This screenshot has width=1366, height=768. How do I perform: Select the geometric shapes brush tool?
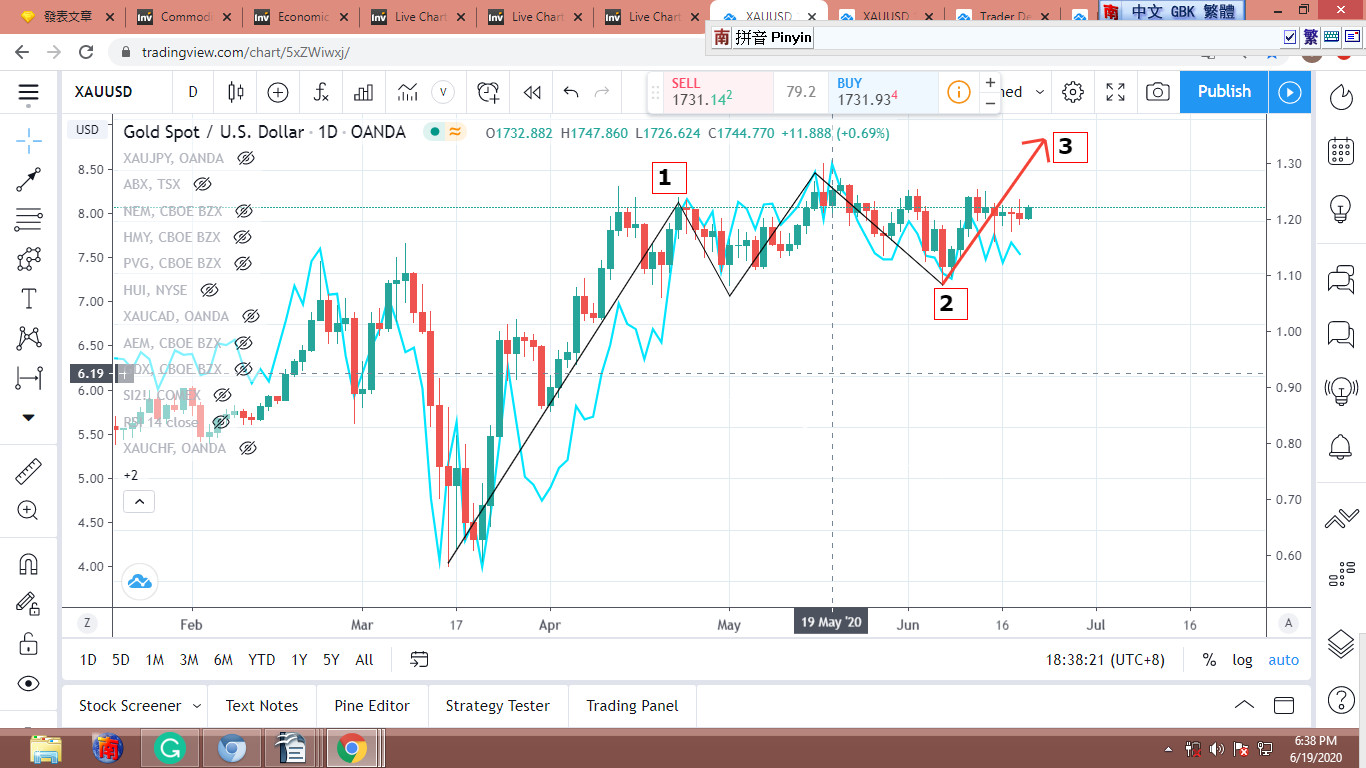click(x=28, y=259)
